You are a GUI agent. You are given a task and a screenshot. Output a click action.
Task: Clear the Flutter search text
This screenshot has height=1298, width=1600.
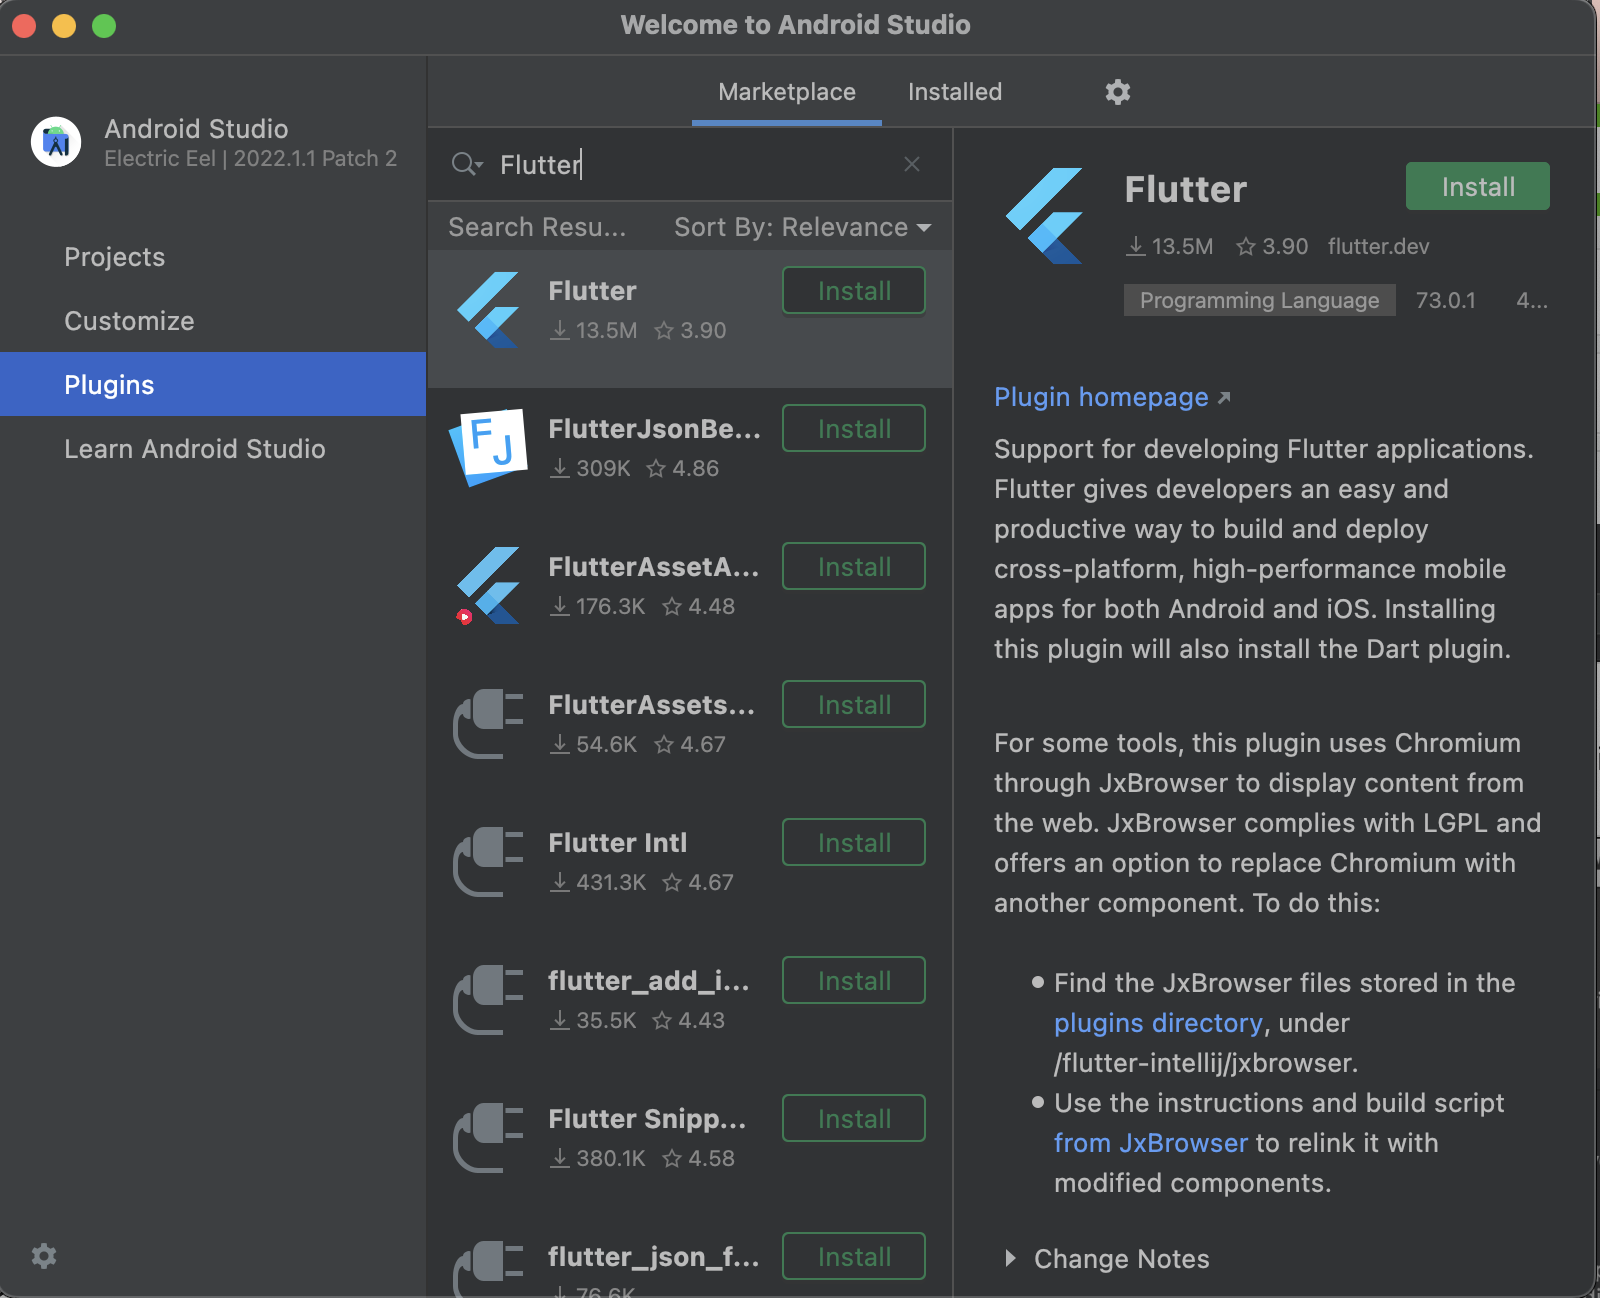click(912, 164)
